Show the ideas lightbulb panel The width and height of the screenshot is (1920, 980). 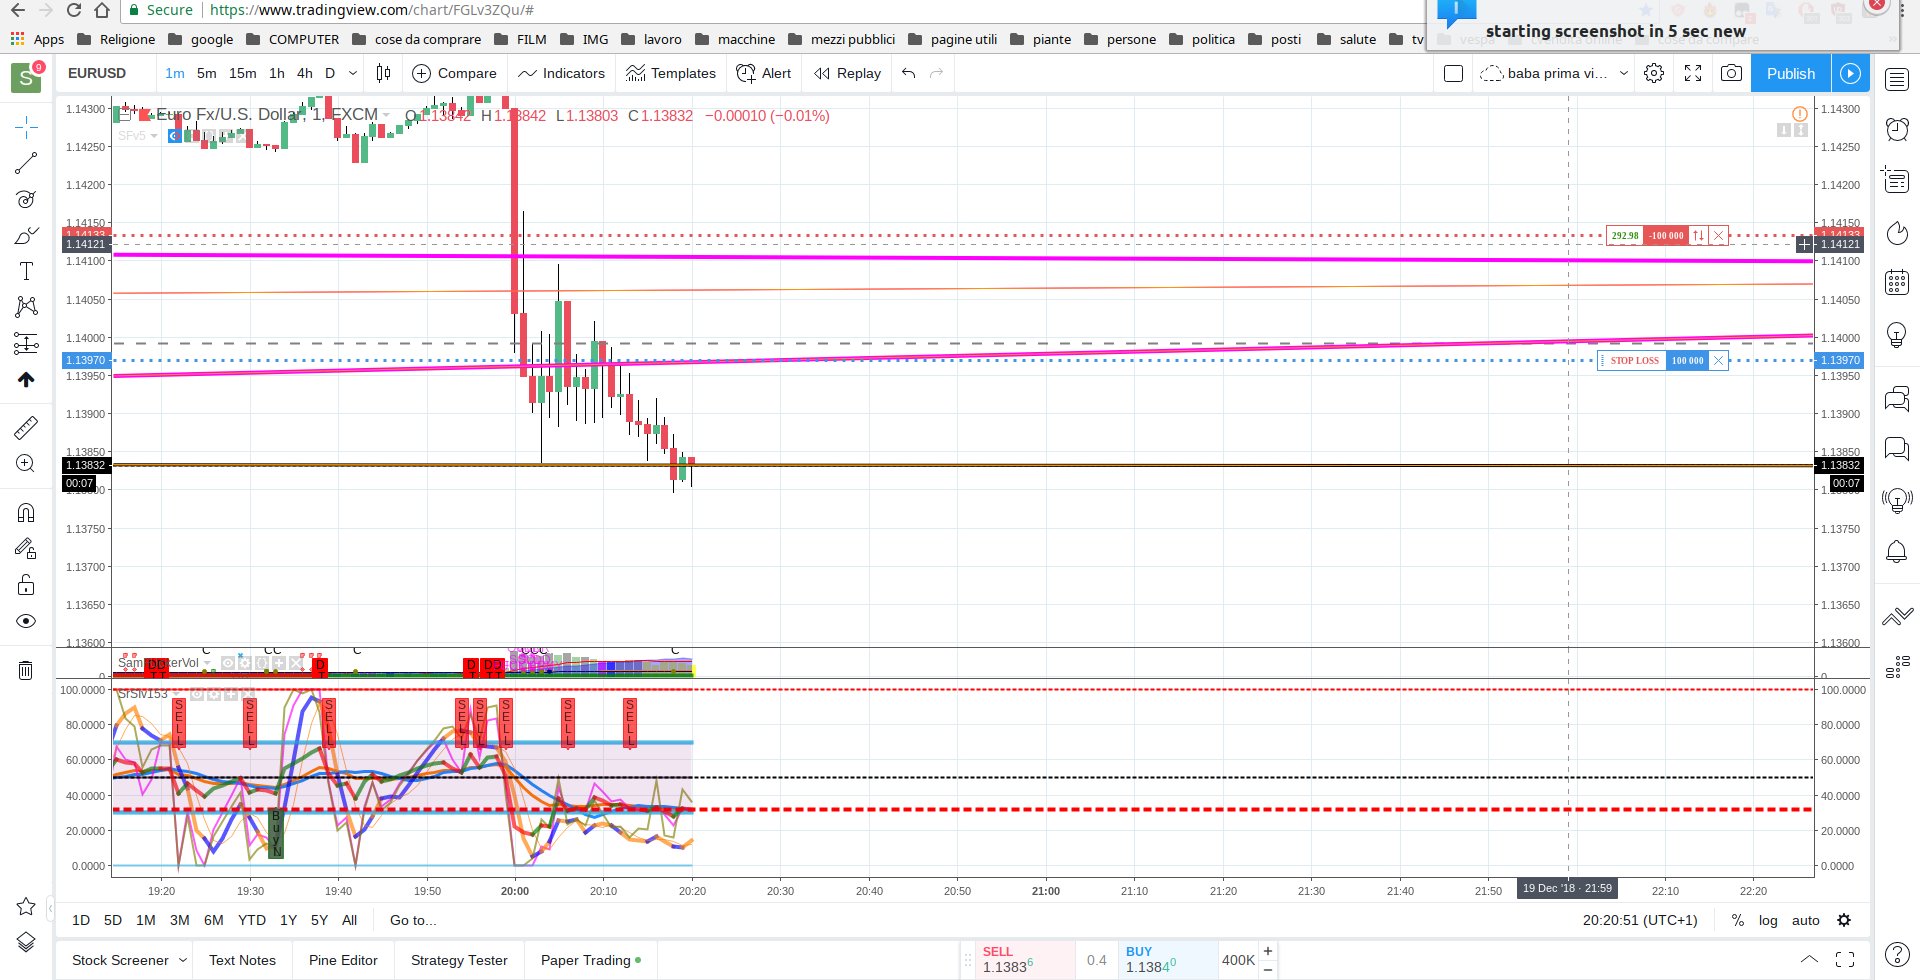click(x=1897, y=334)
